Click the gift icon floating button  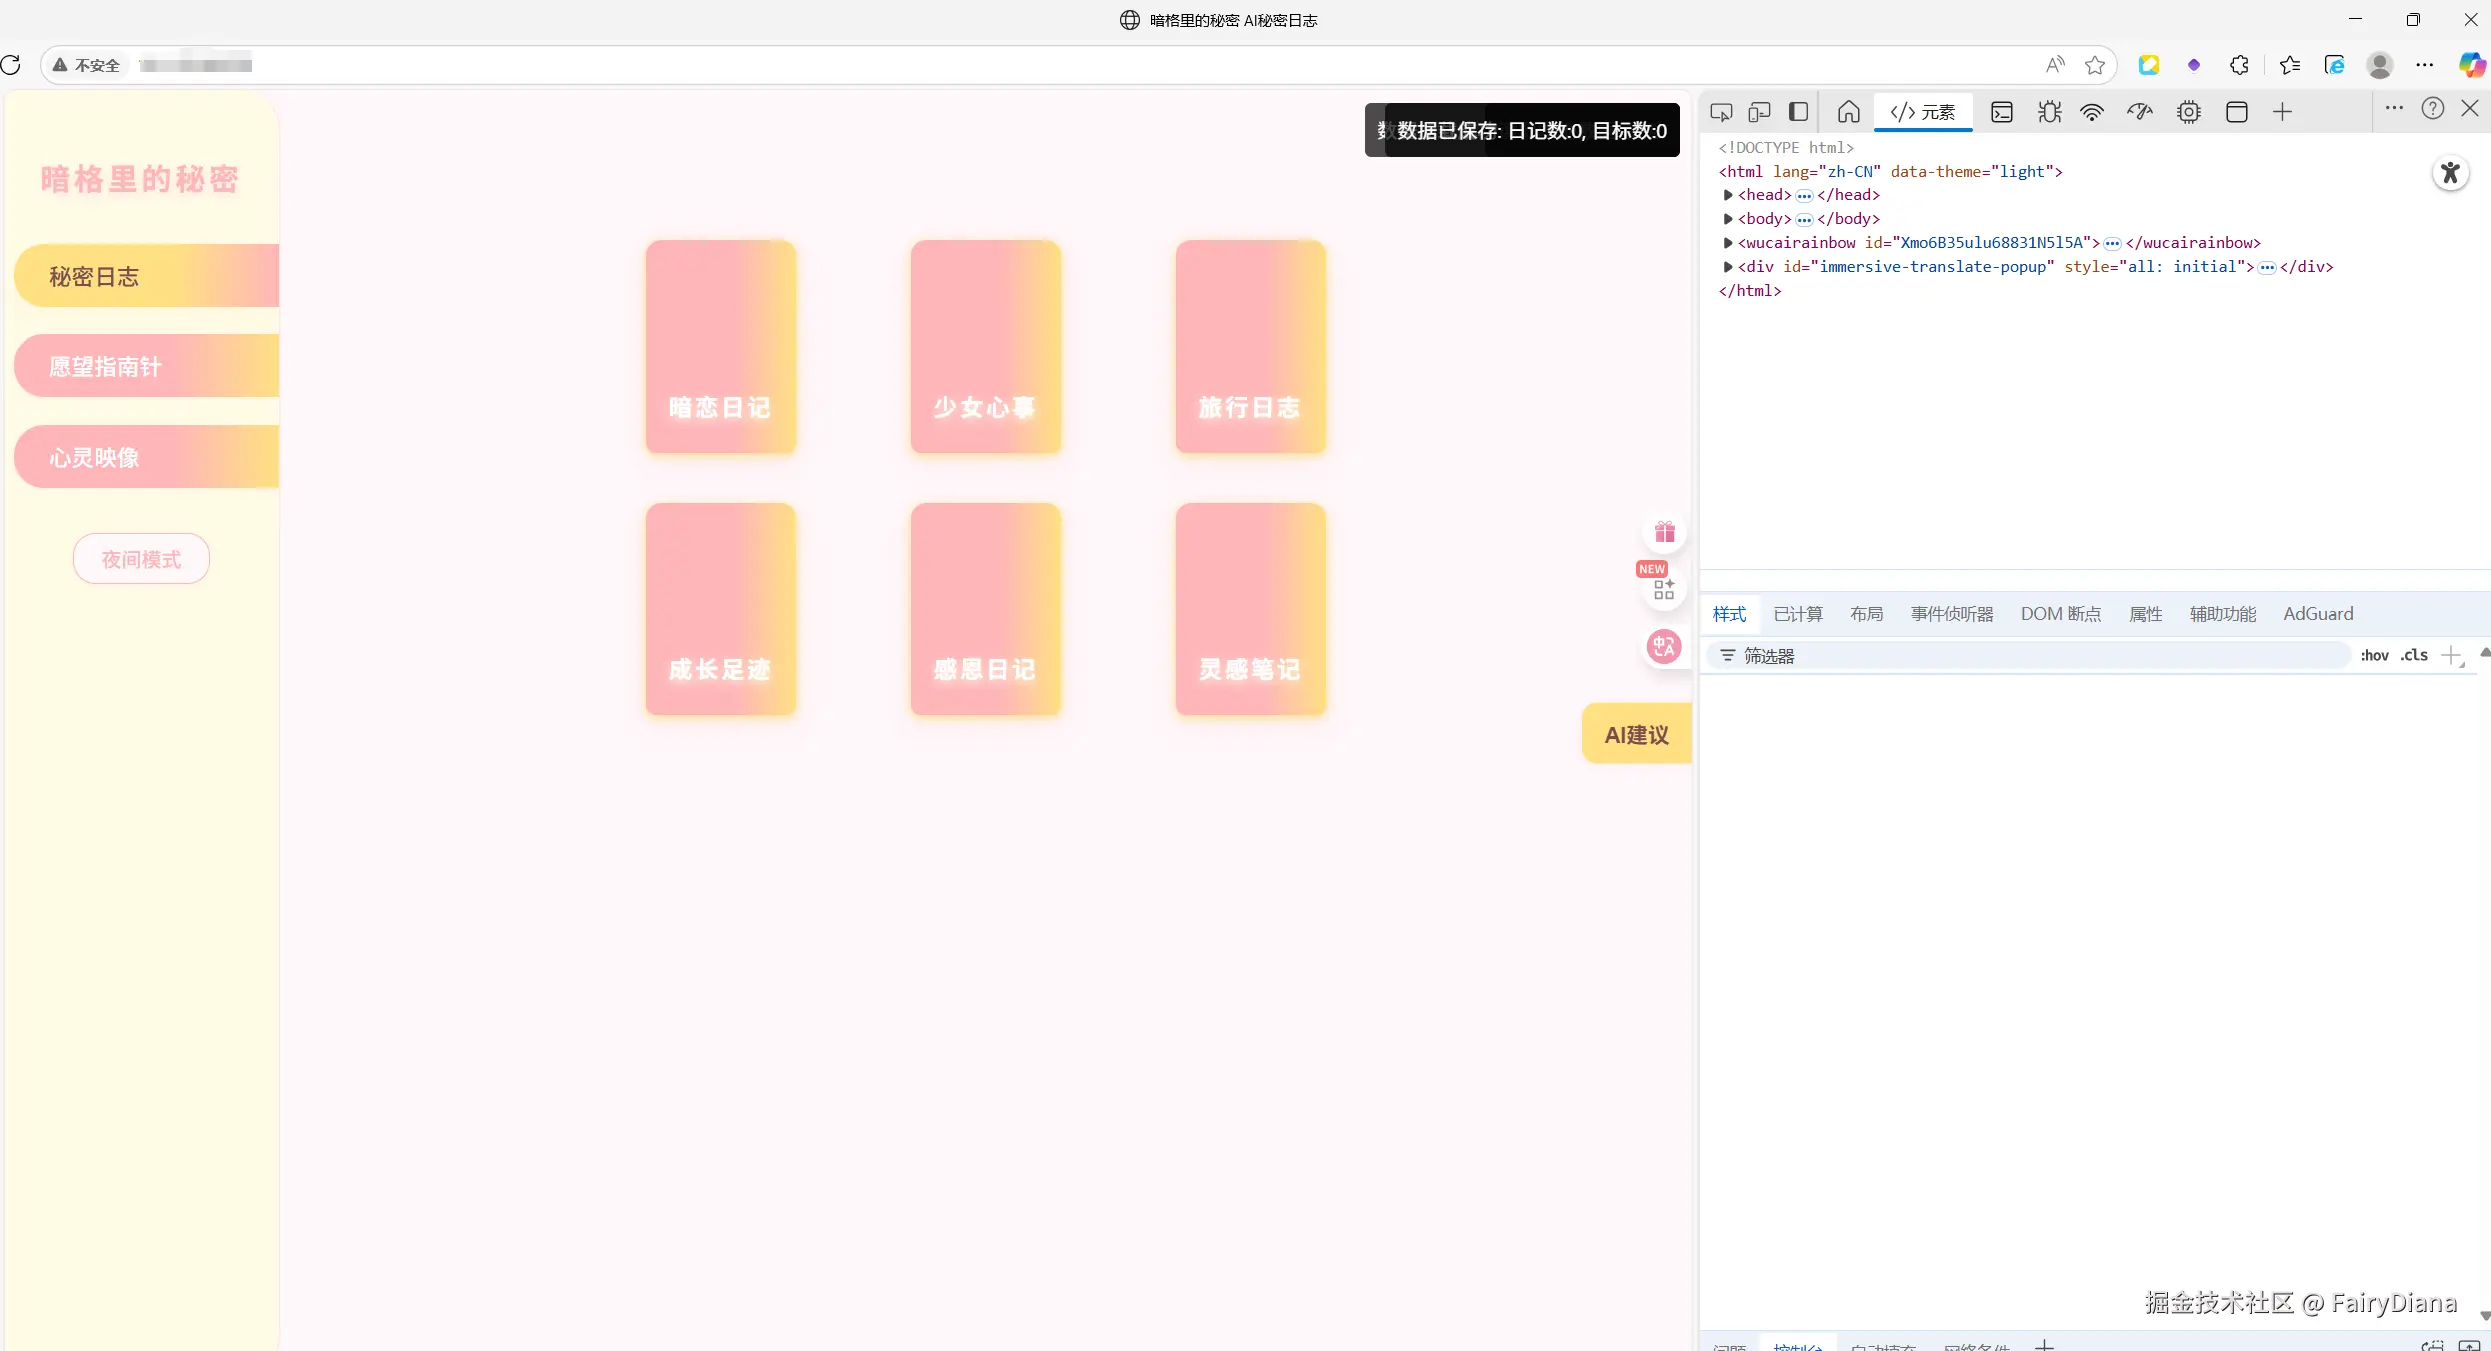pyautogui.click(x=1664, y=532)
